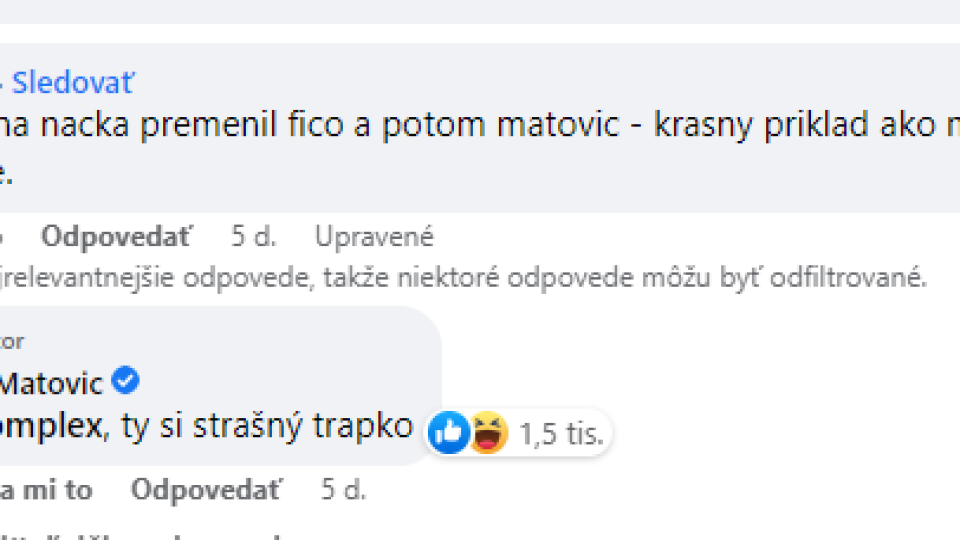960x540 pixels.
Task: View edit history via Upravené
Action: pos(374,236)
